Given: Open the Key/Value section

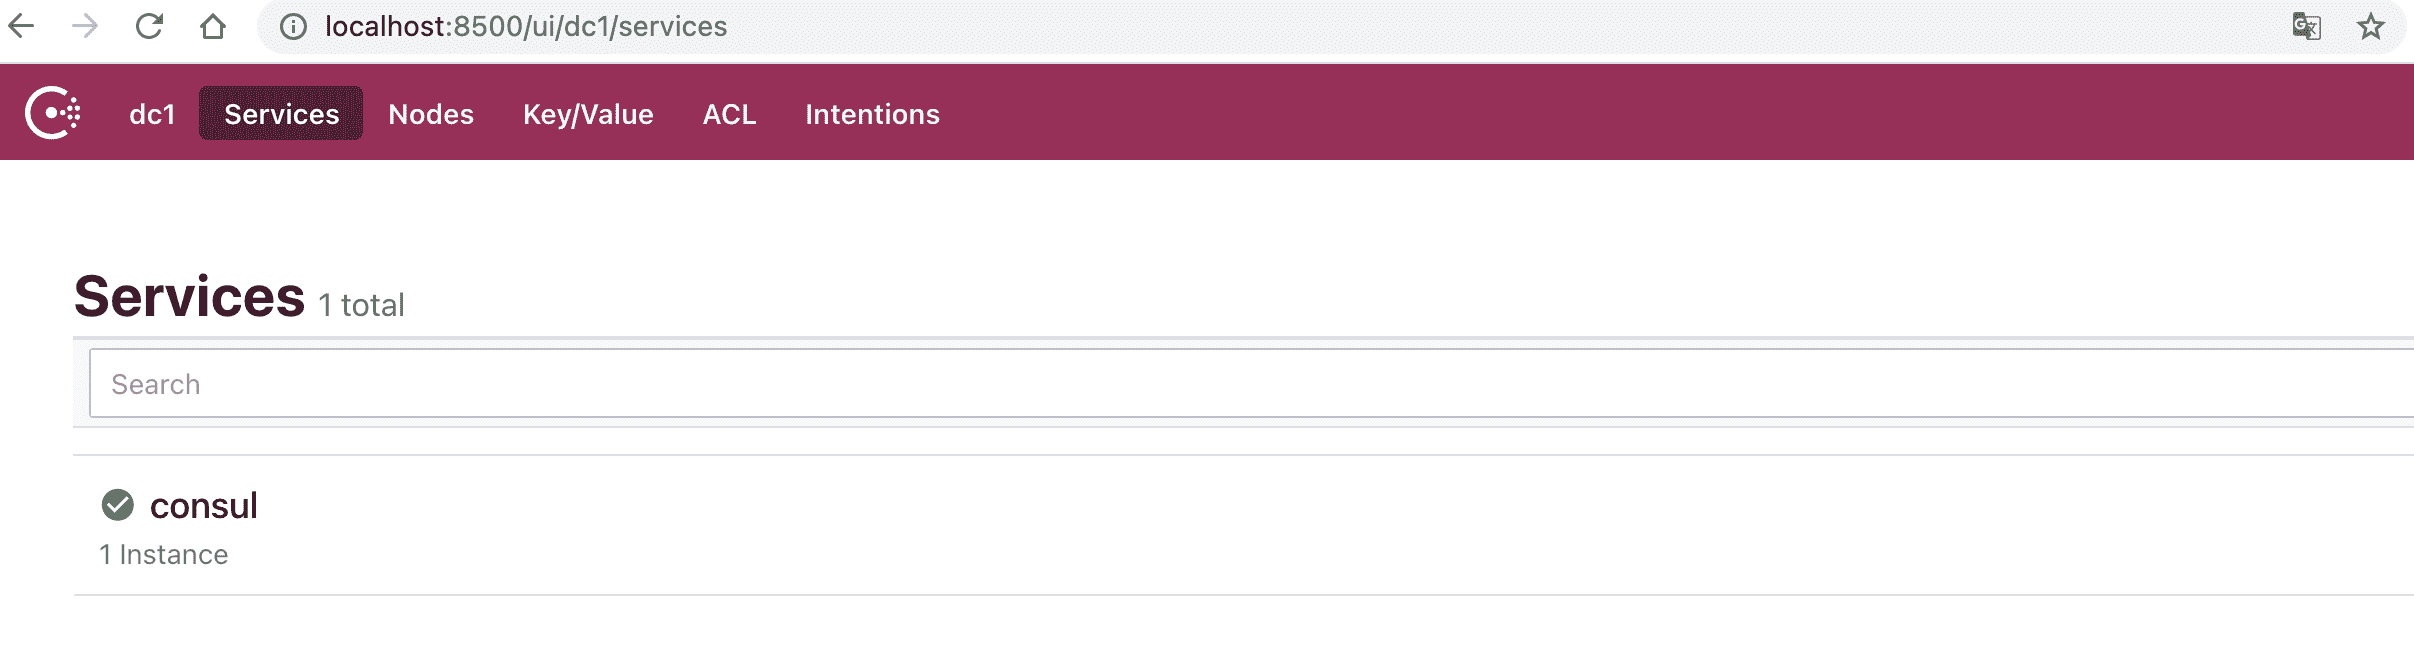Looking at the screenshot, I should coord(588,114).
